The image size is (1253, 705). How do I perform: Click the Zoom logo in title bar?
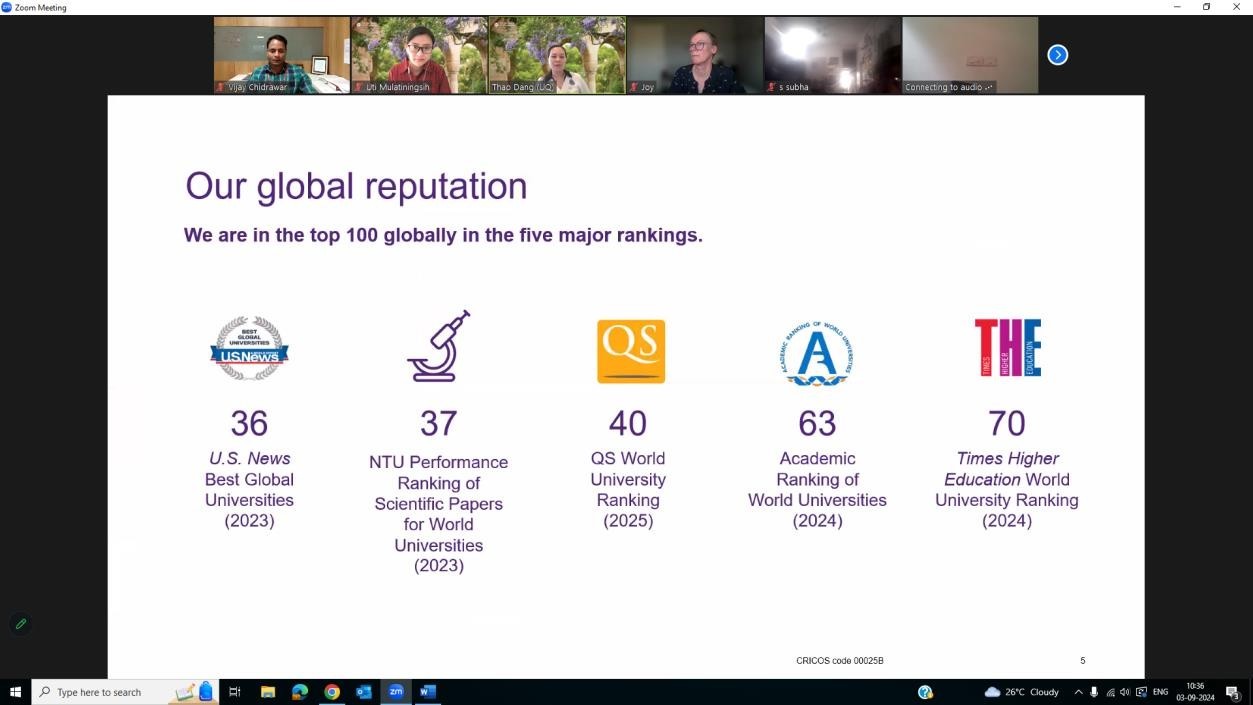[x=6, y=7]
